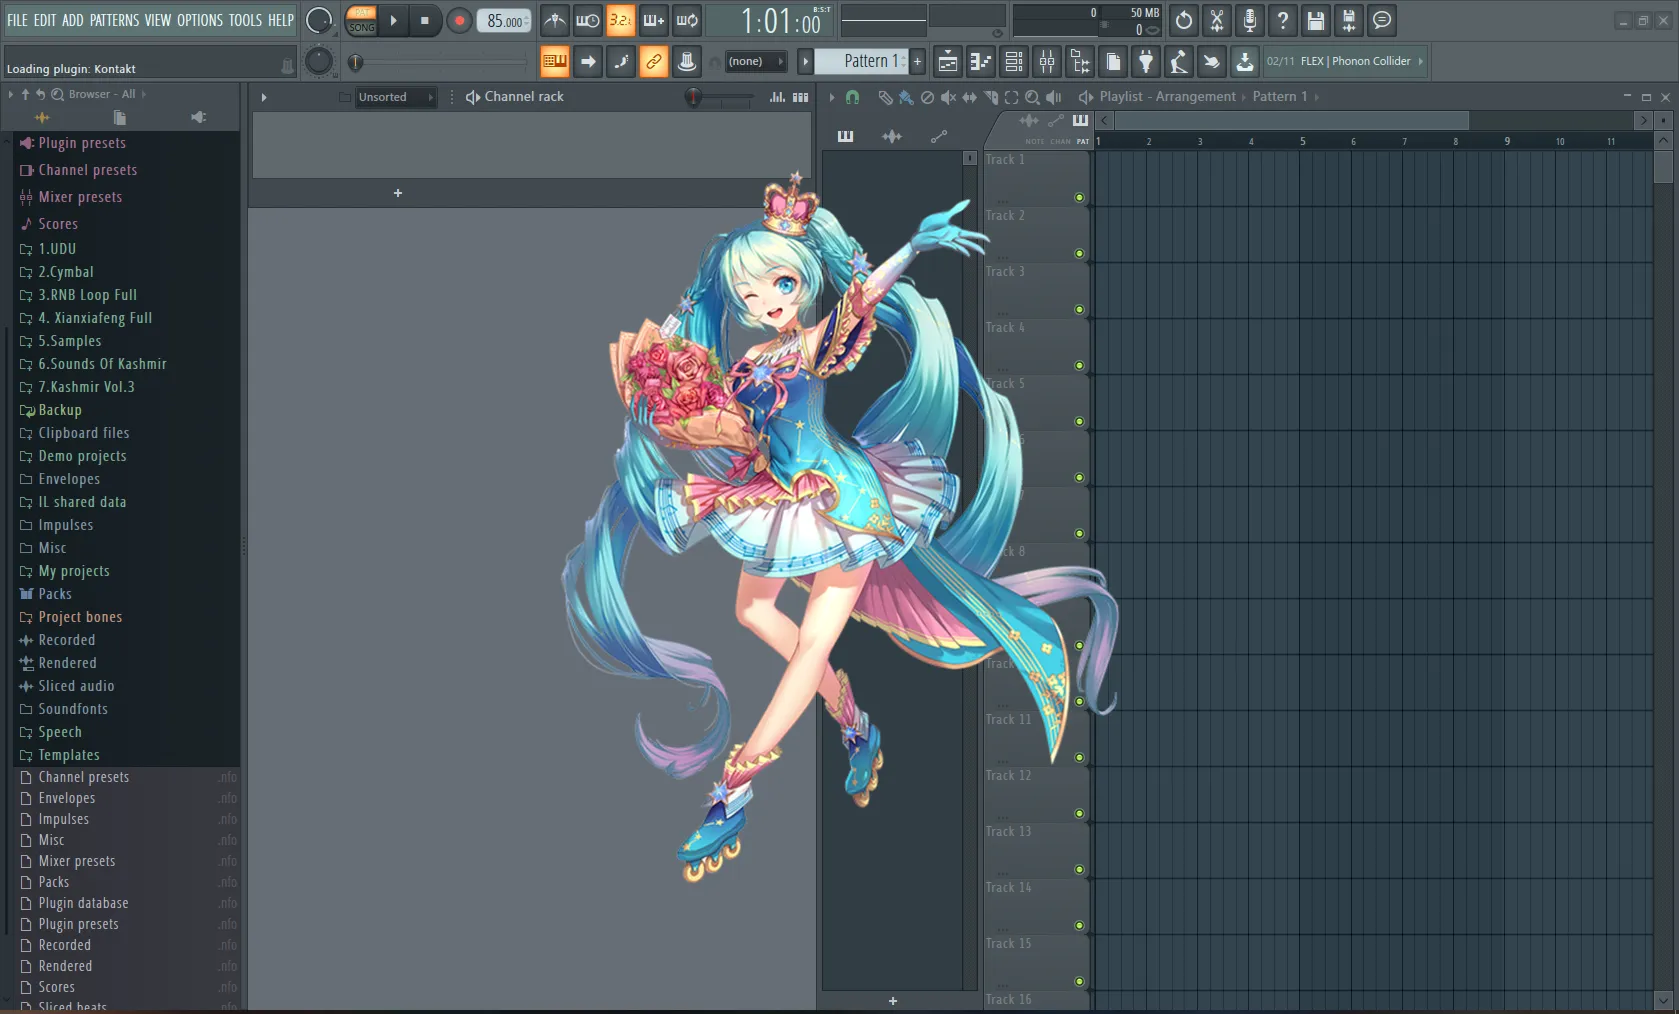1679x1014 pixels.
Task: Select the playlist Mute tool
Action: point(948,97)
